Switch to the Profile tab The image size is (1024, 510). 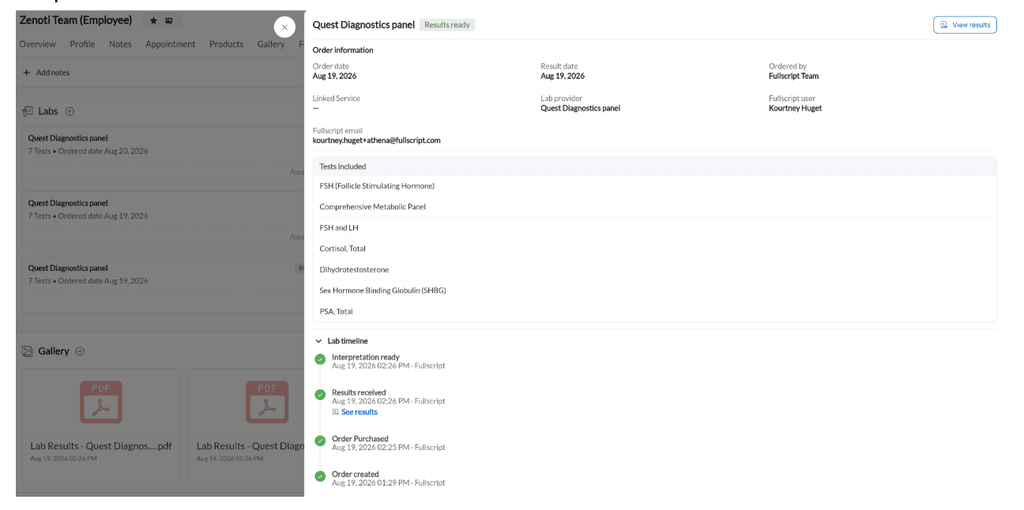(82, 44)
